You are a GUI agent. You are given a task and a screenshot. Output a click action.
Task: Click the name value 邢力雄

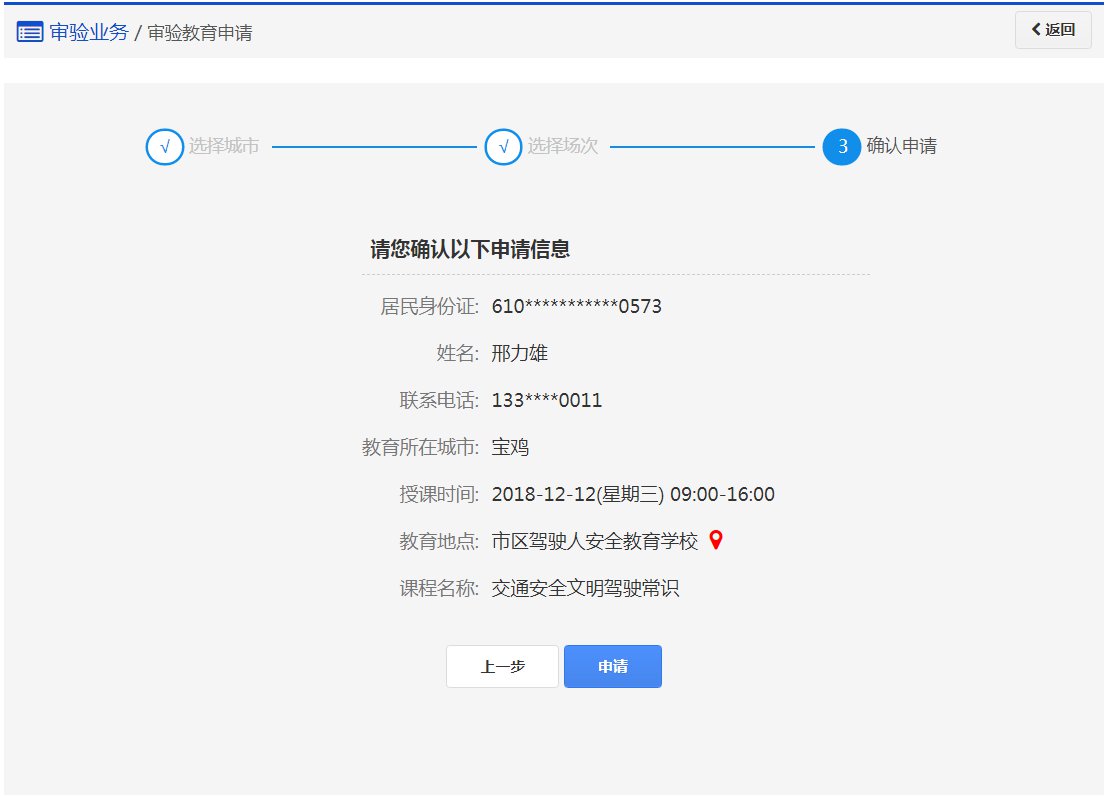[x=520, y=353]
